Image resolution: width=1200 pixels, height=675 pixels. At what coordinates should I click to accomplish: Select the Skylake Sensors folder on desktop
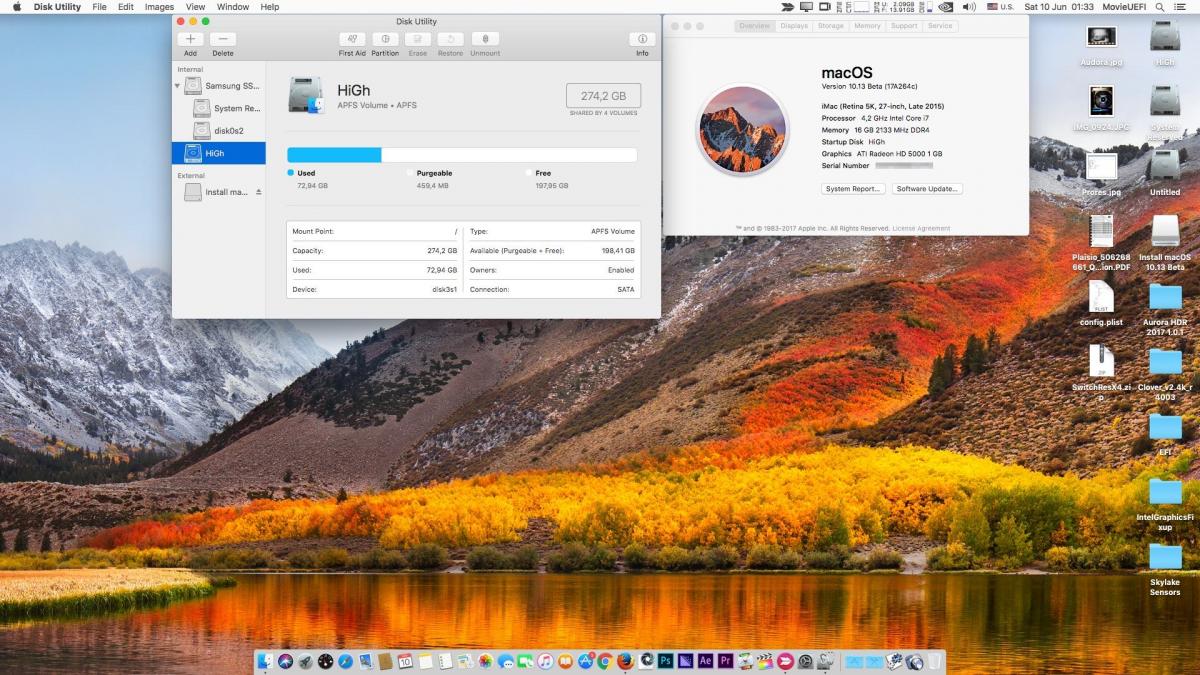pyautogui.click(x=1165, y=570)
